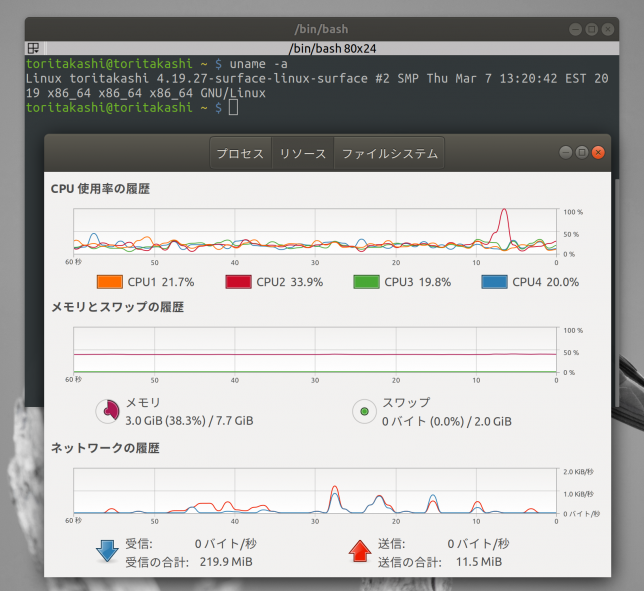Pick the red CPU2 color swatch
The height and width of the screenshot is (591, 644).
click(x=238, y=282)
